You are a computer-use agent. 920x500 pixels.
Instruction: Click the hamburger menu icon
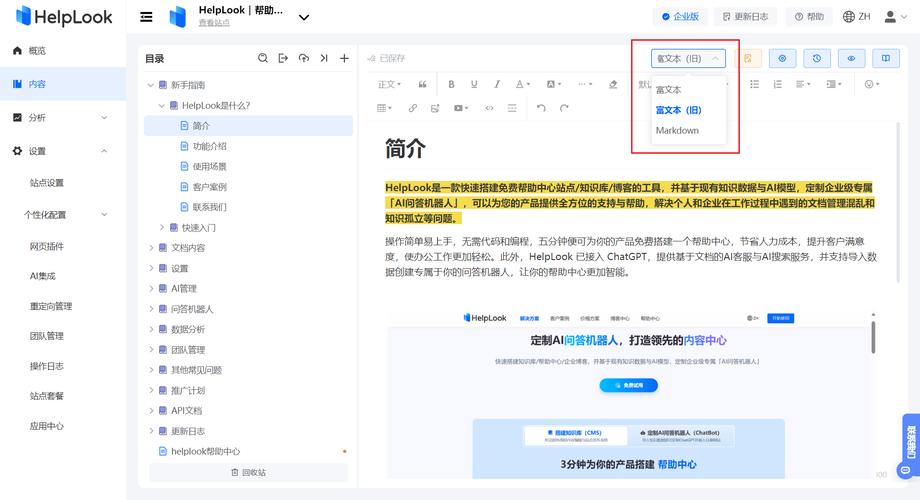[x=146, y=17]
